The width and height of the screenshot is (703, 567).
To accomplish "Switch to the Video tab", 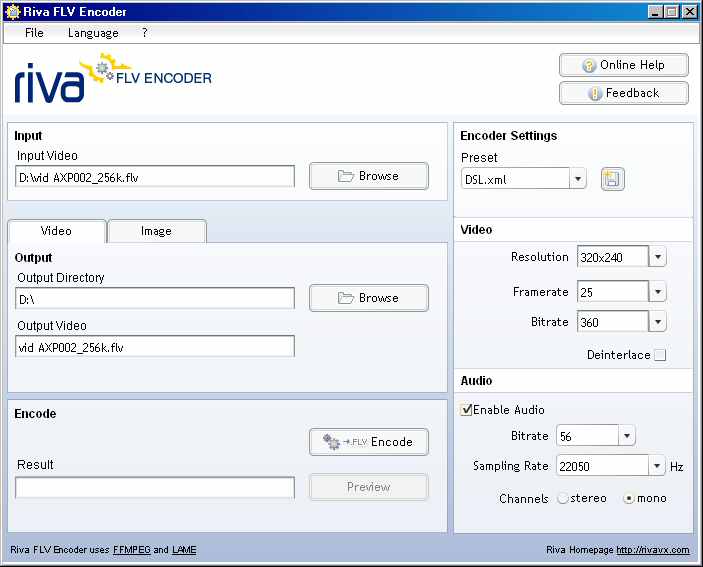I will pyautogui.click(x=56, y=231).
